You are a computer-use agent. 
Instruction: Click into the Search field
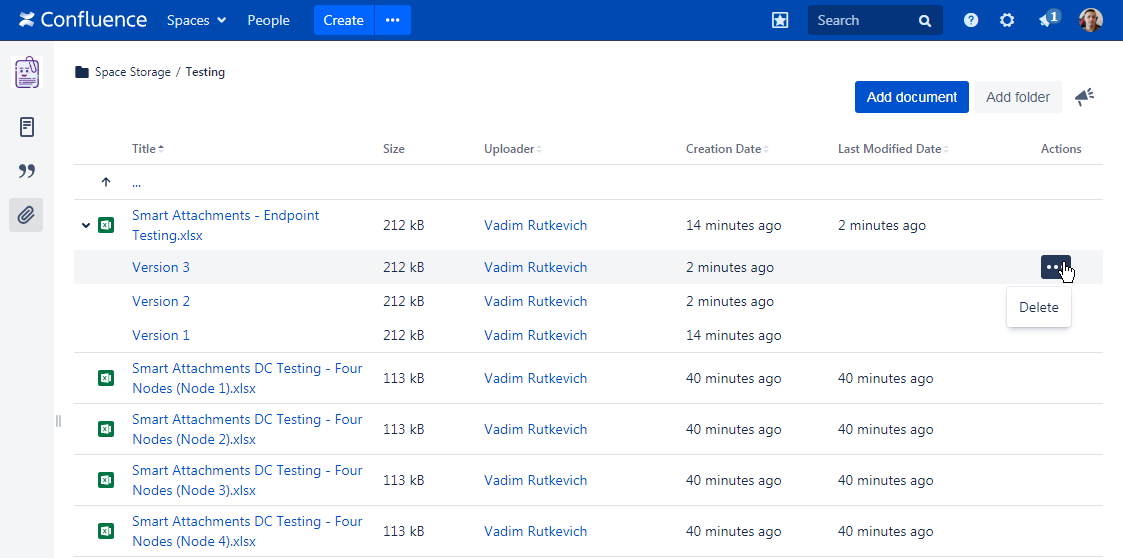(862, 20)
